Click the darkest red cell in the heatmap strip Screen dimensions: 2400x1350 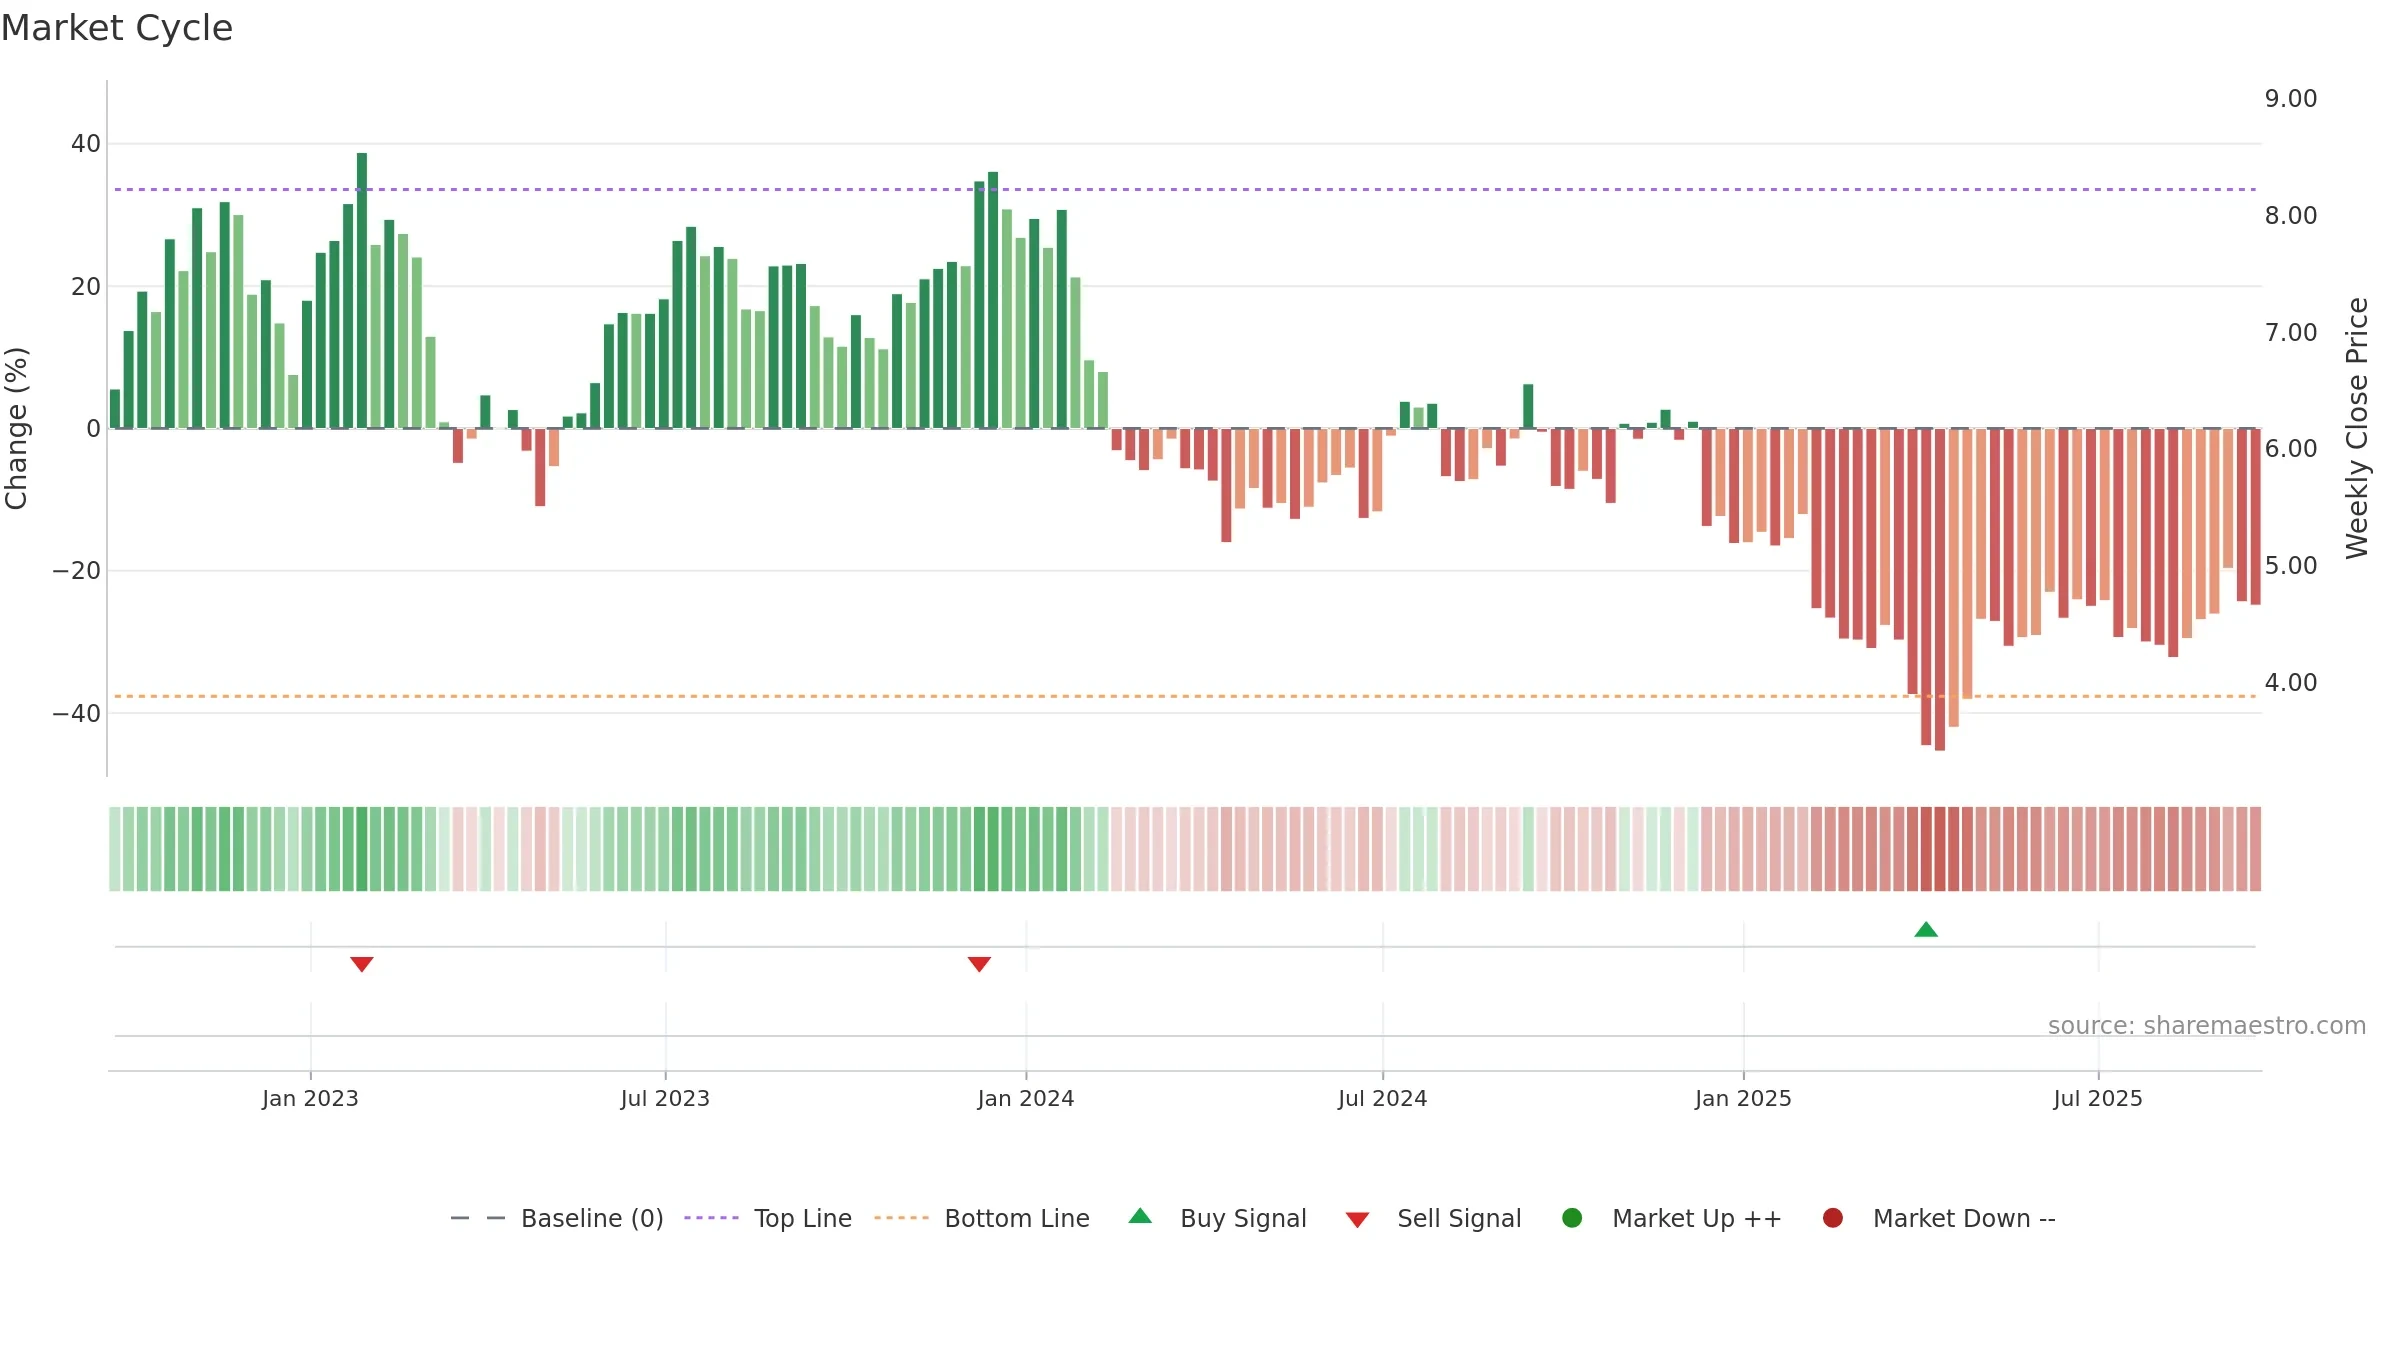tap(1940, 849)
